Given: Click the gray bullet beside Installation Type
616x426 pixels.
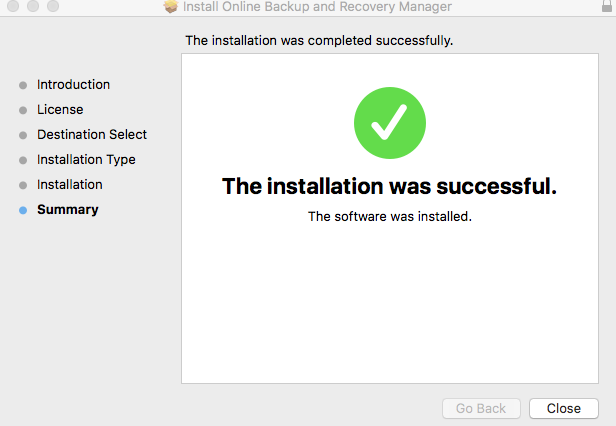Looking at the screenshot, I should pyautogui.click(x=23, y=160).
